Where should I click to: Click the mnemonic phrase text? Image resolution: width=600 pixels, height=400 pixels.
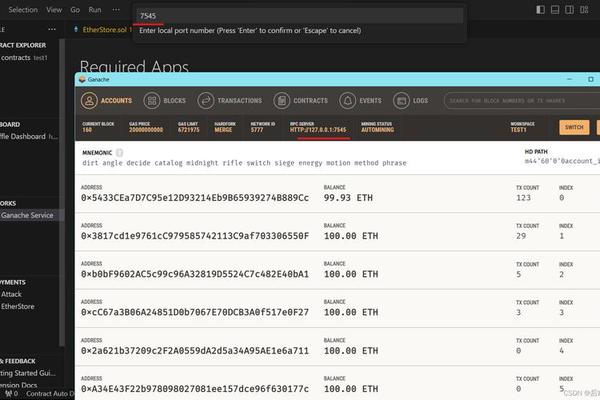(x=245, y=163)
